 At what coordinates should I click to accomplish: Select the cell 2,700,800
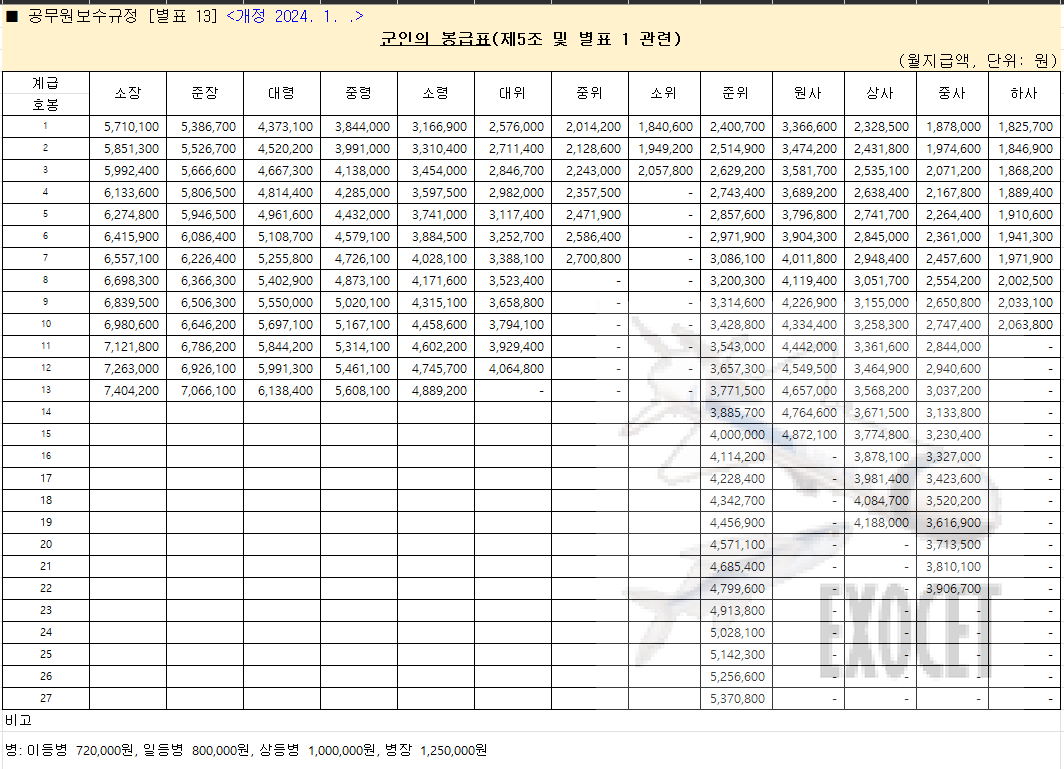coord(590,259)
